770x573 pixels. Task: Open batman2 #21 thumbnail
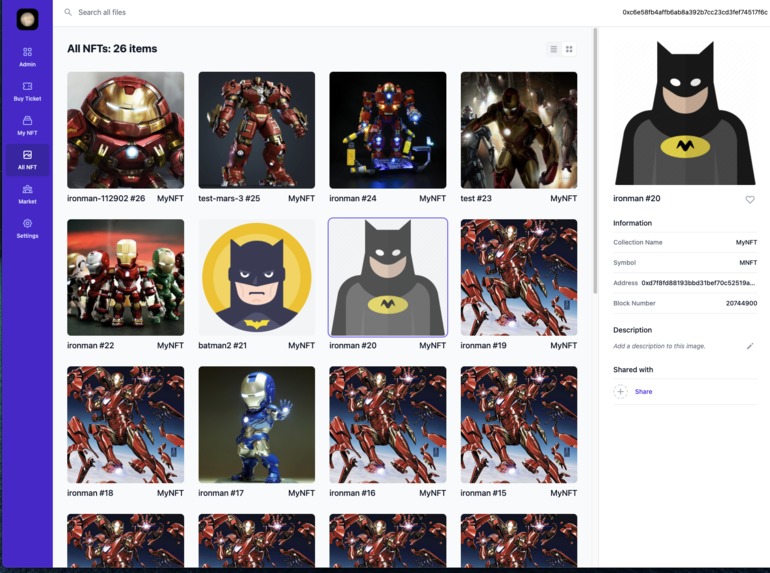click(257, 277)
